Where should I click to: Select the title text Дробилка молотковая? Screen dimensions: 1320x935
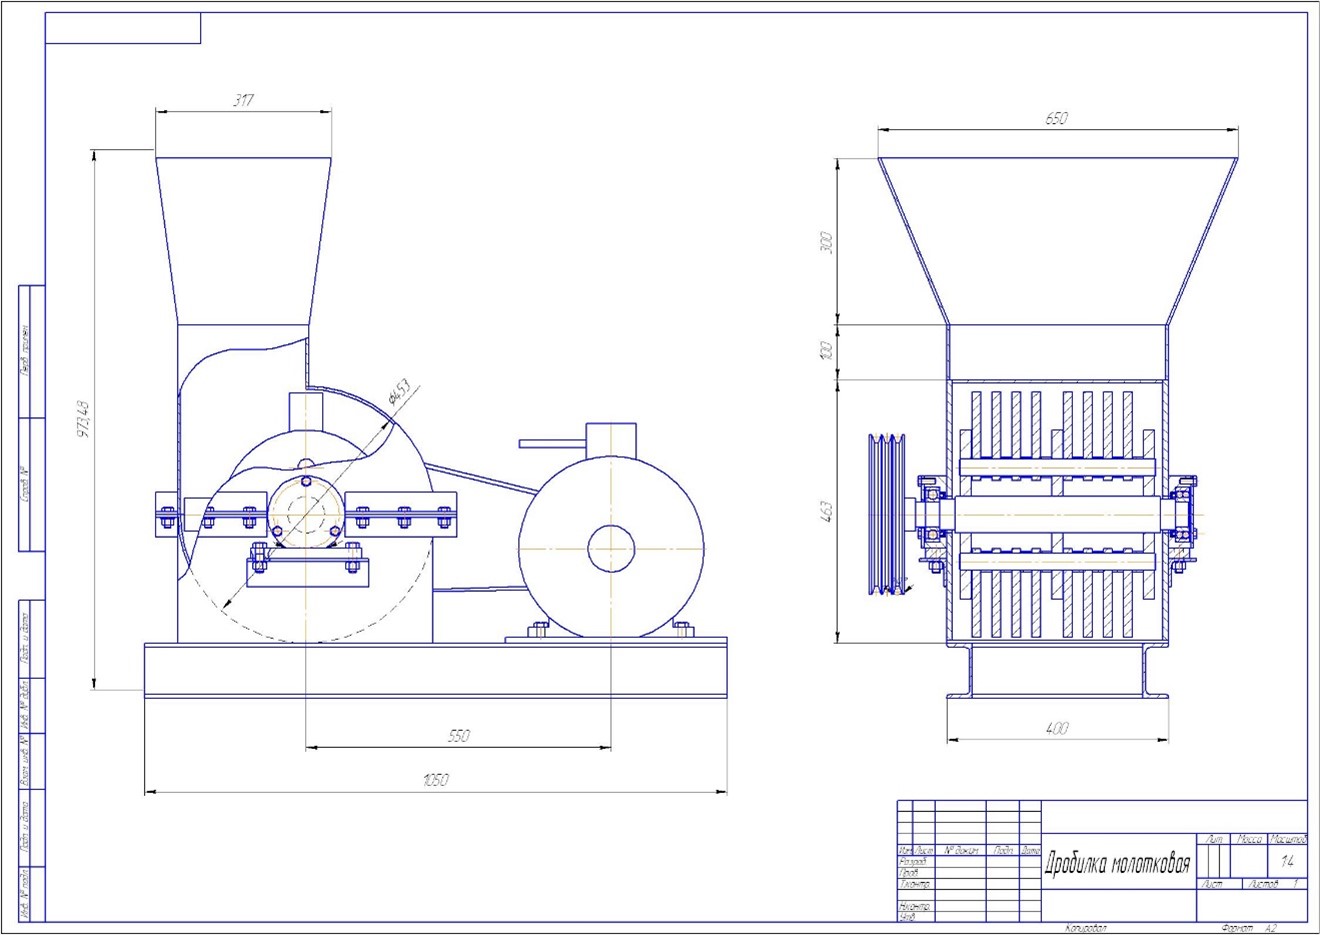[x=1117, y=864]
